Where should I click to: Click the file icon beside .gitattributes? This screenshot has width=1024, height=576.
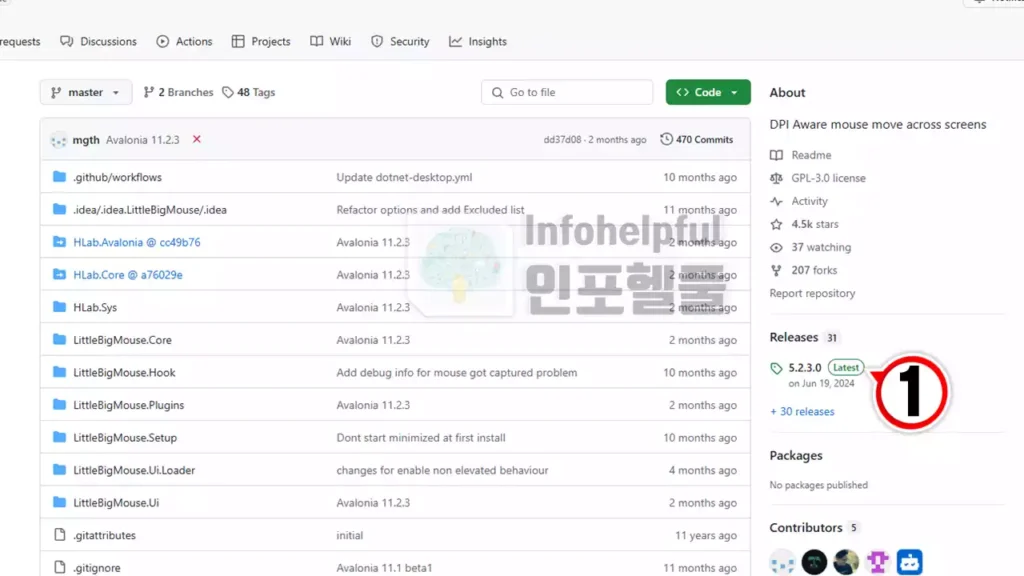point(59,535)
